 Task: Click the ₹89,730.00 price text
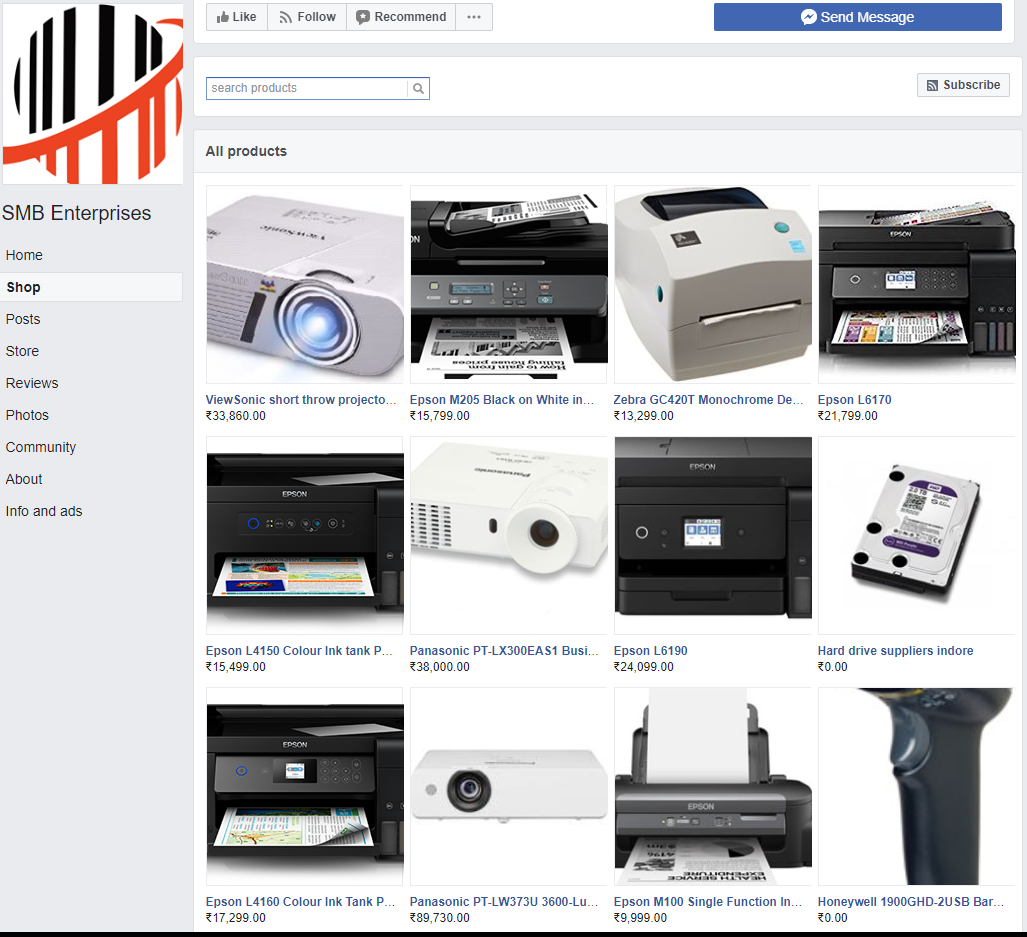[439, 917]
